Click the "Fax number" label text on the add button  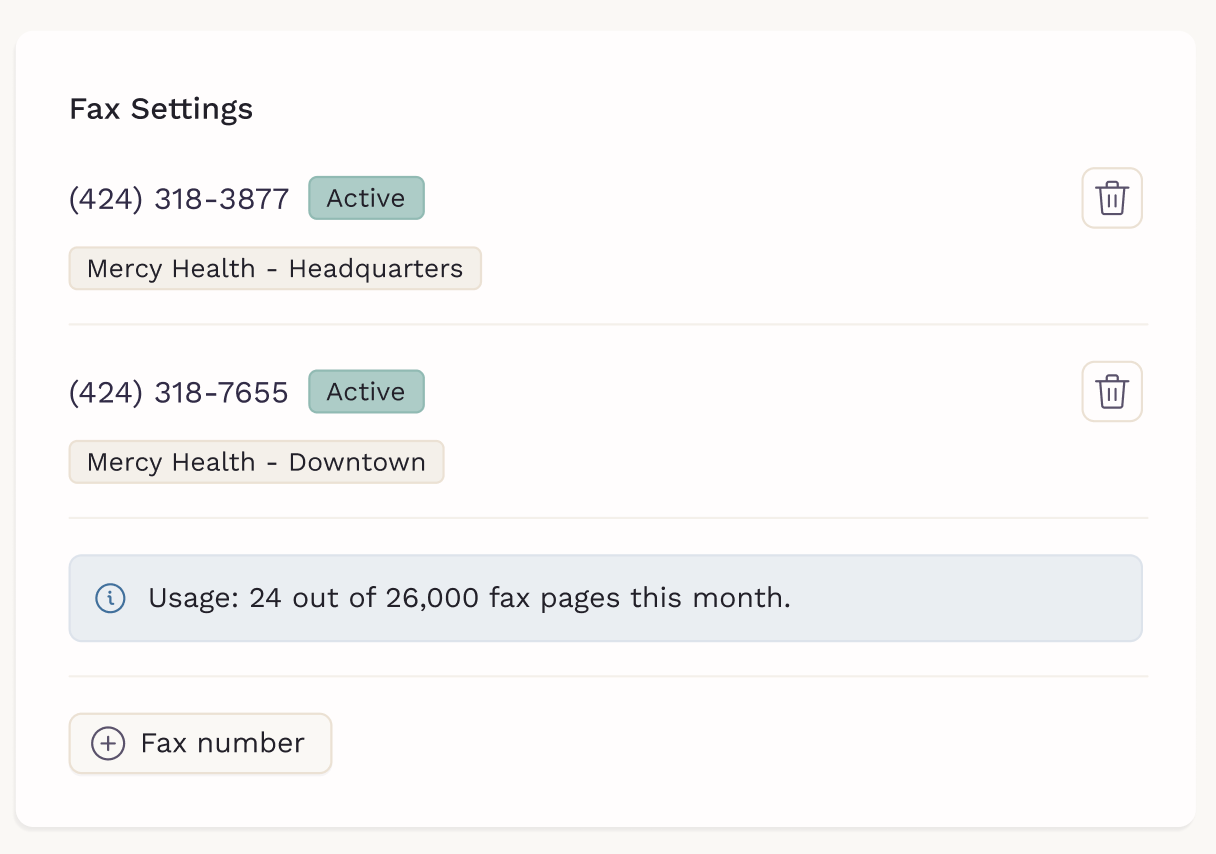click(x=223, y=743)
